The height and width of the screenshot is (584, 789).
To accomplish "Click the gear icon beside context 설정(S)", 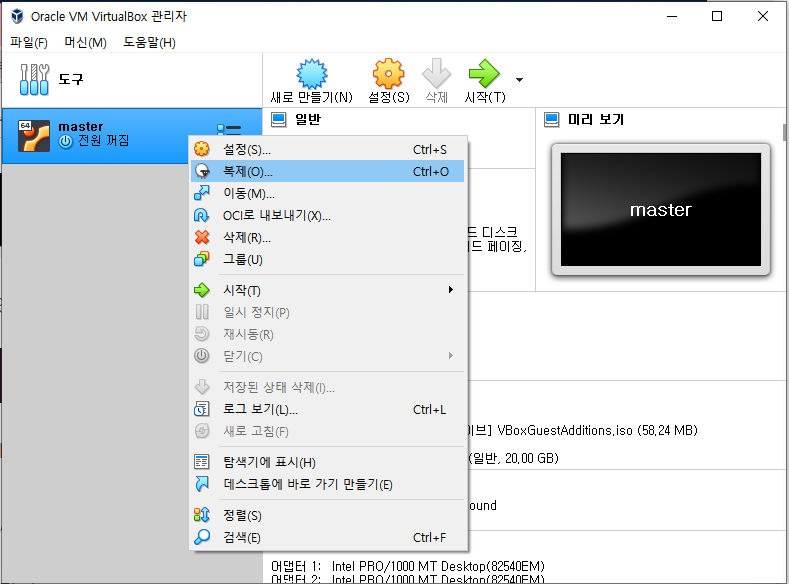I will [202, 149].
